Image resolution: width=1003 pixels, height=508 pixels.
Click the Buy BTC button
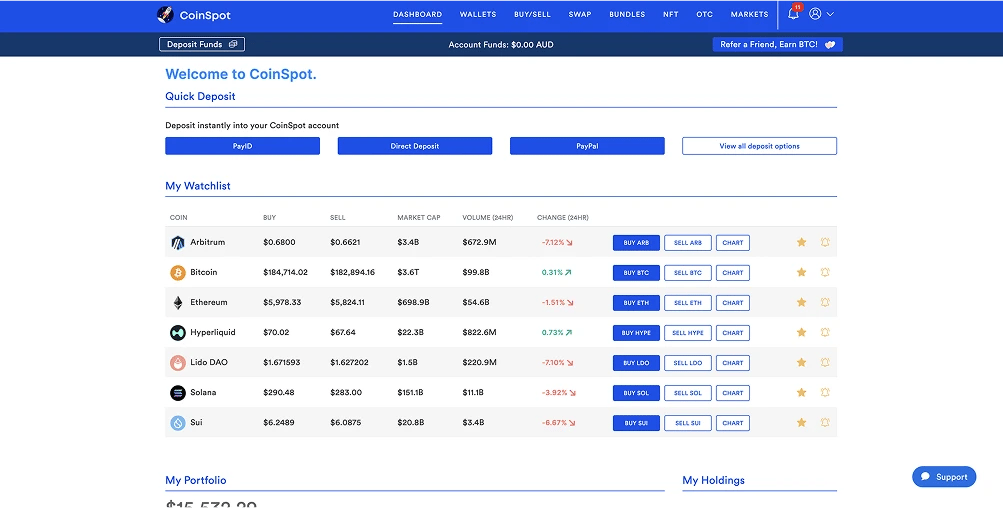[x=636, y=273]
